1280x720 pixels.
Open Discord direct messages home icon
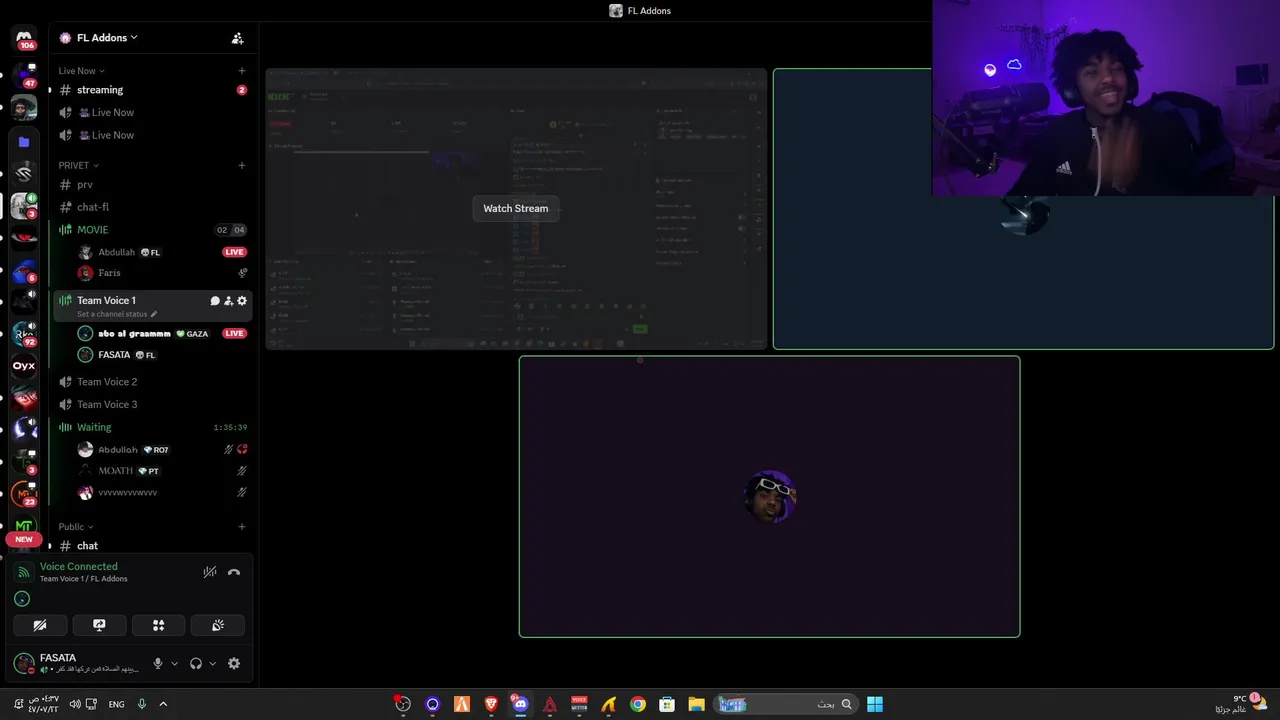(24, 38)
